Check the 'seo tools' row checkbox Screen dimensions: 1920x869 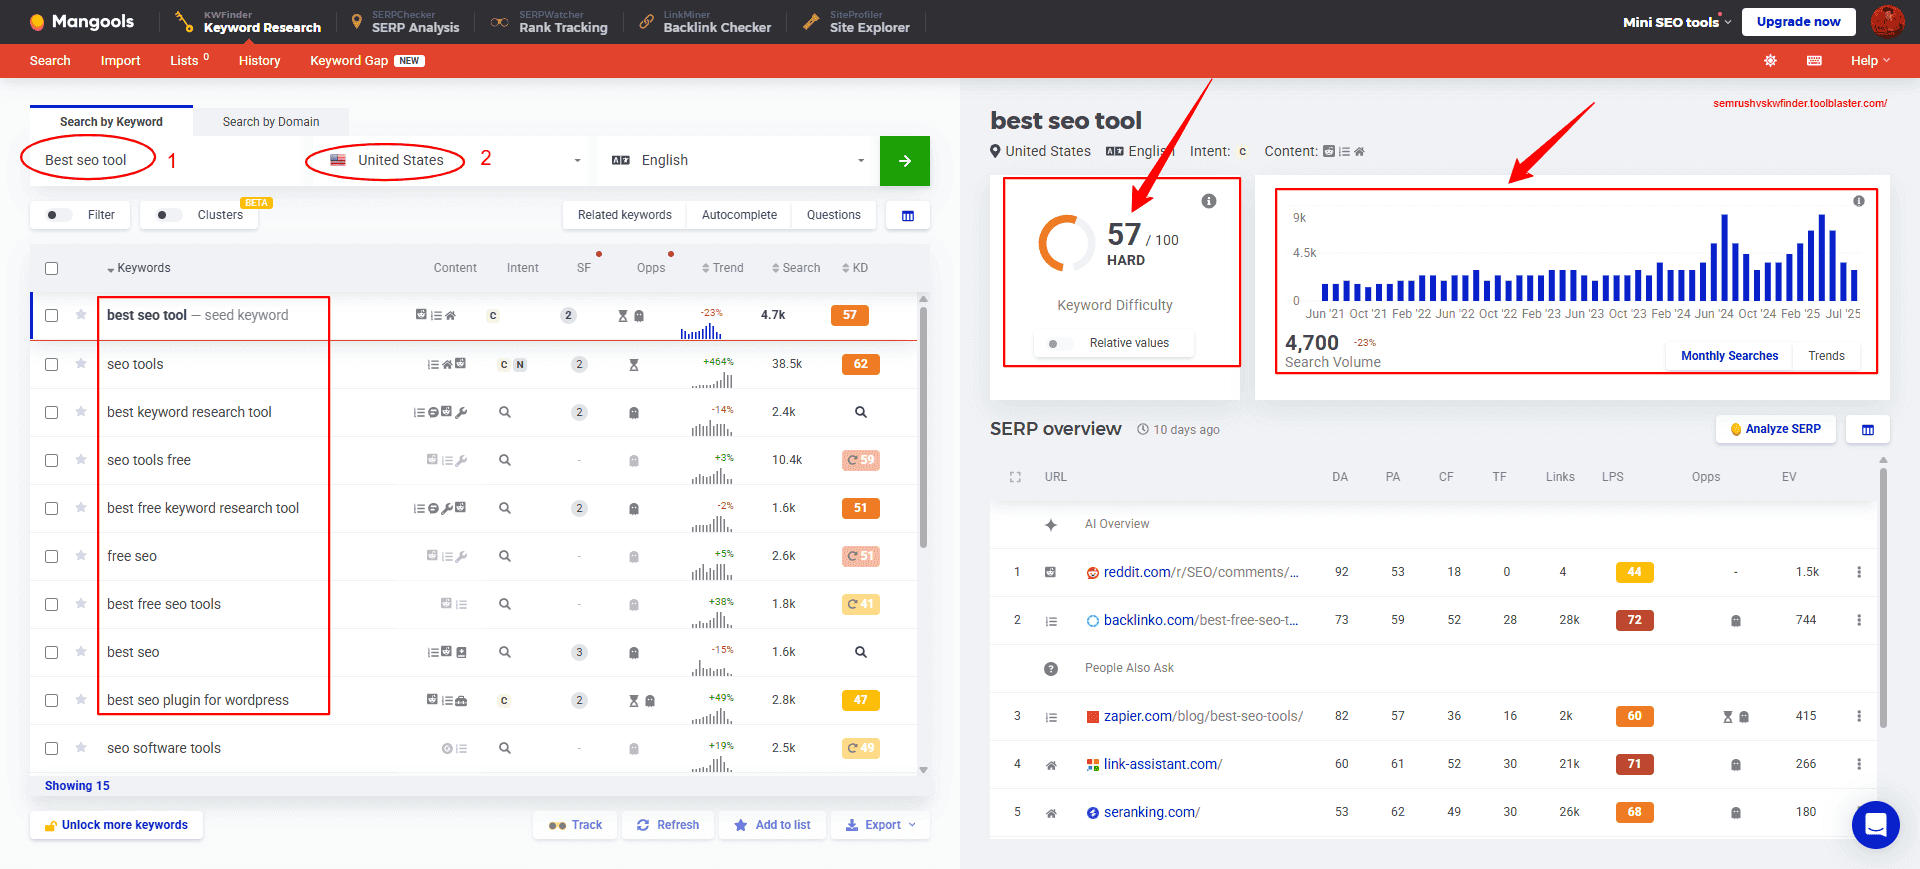pos(52,365)
